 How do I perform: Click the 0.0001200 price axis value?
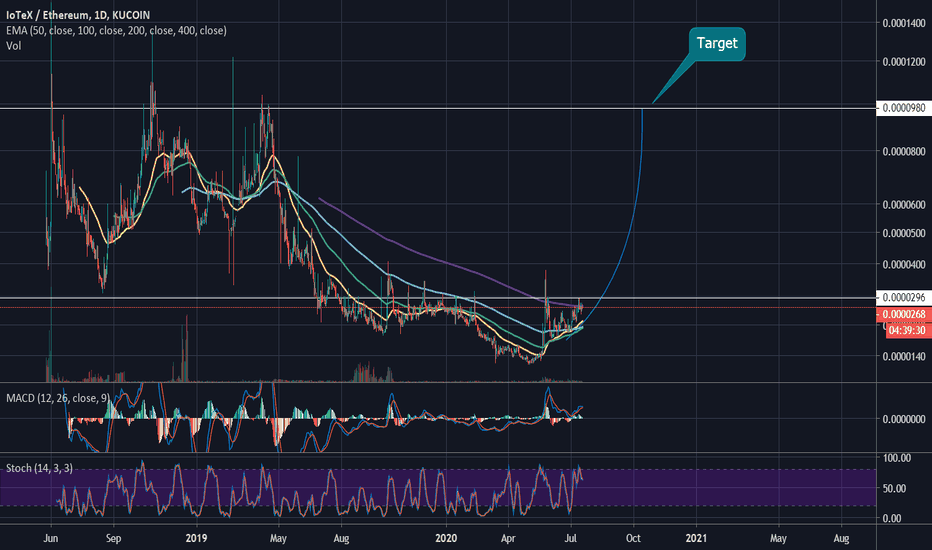(904, 62)
